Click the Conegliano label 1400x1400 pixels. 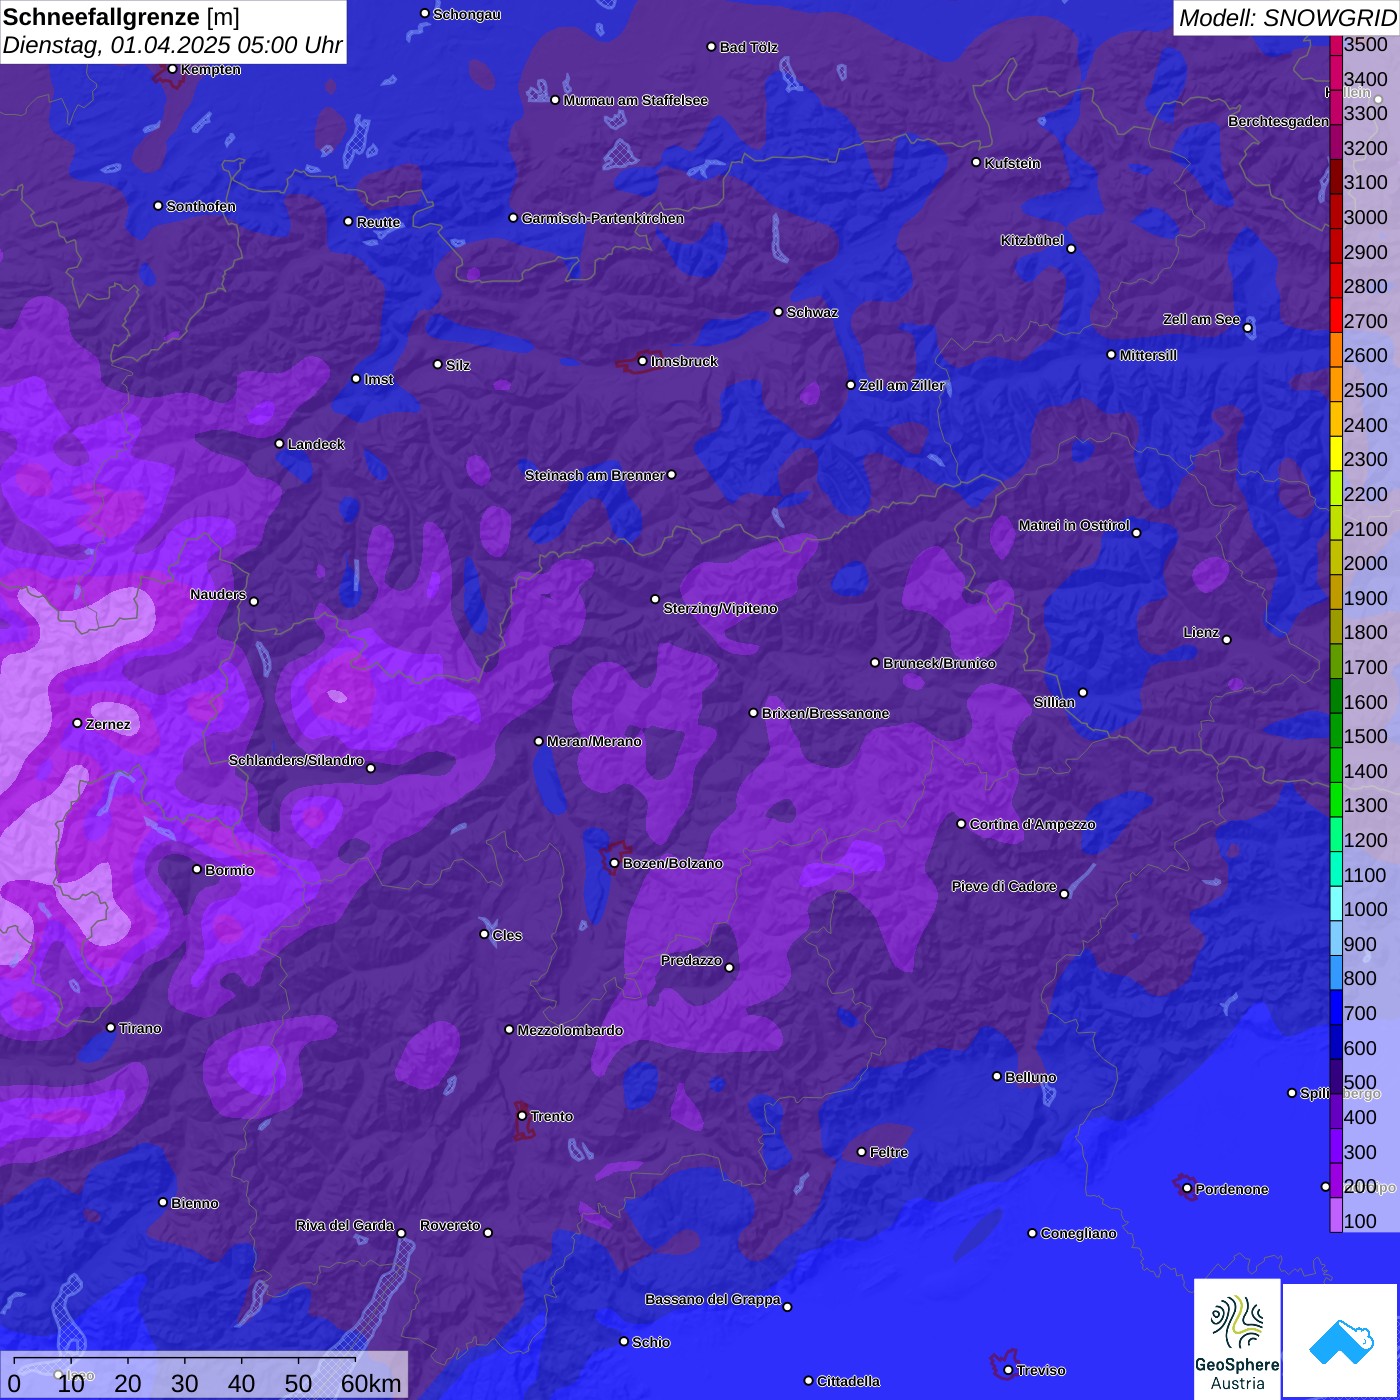(x=1078, y=1233)
